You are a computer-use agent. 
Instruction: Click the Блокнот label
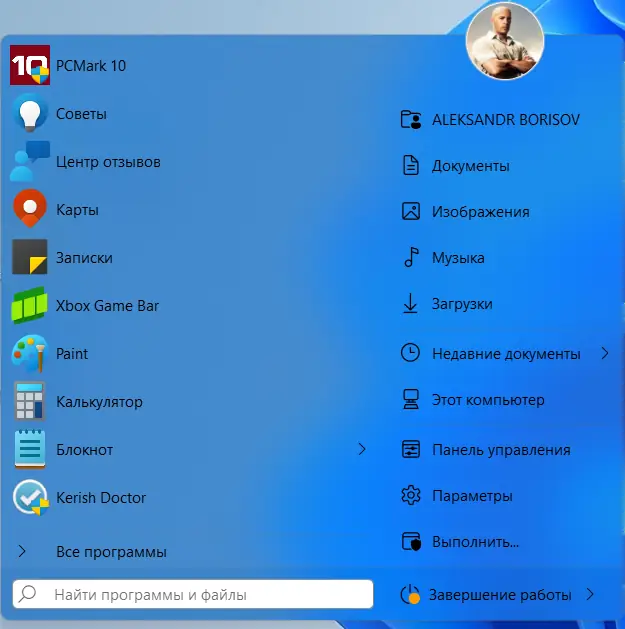[x=84, y=450]
